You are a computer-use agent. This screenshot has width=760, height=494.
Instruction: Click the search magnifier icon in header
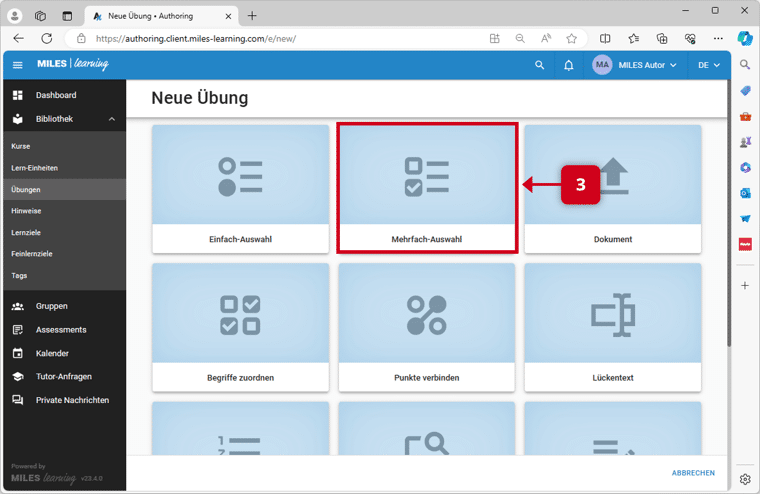tap(540, 65)
